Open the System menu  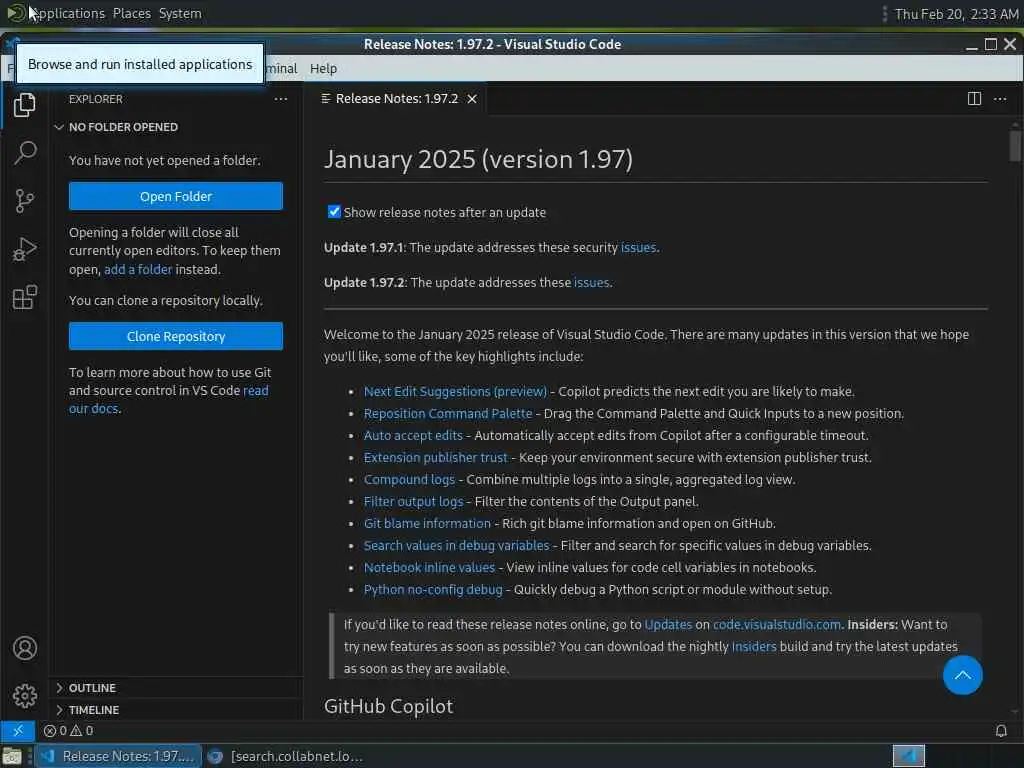[x=180, y=13]
